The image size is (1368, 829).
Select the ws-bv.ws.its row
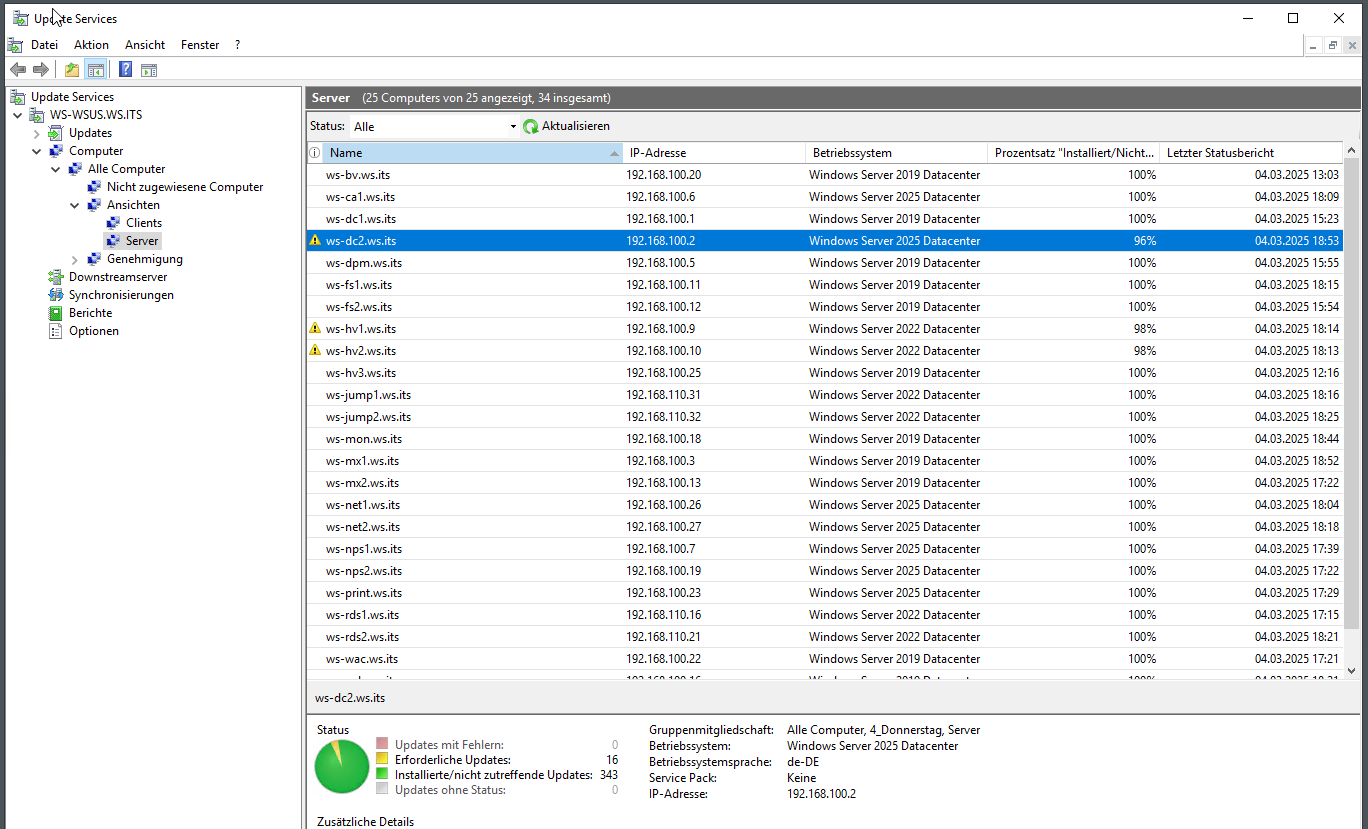coord(825,175)
